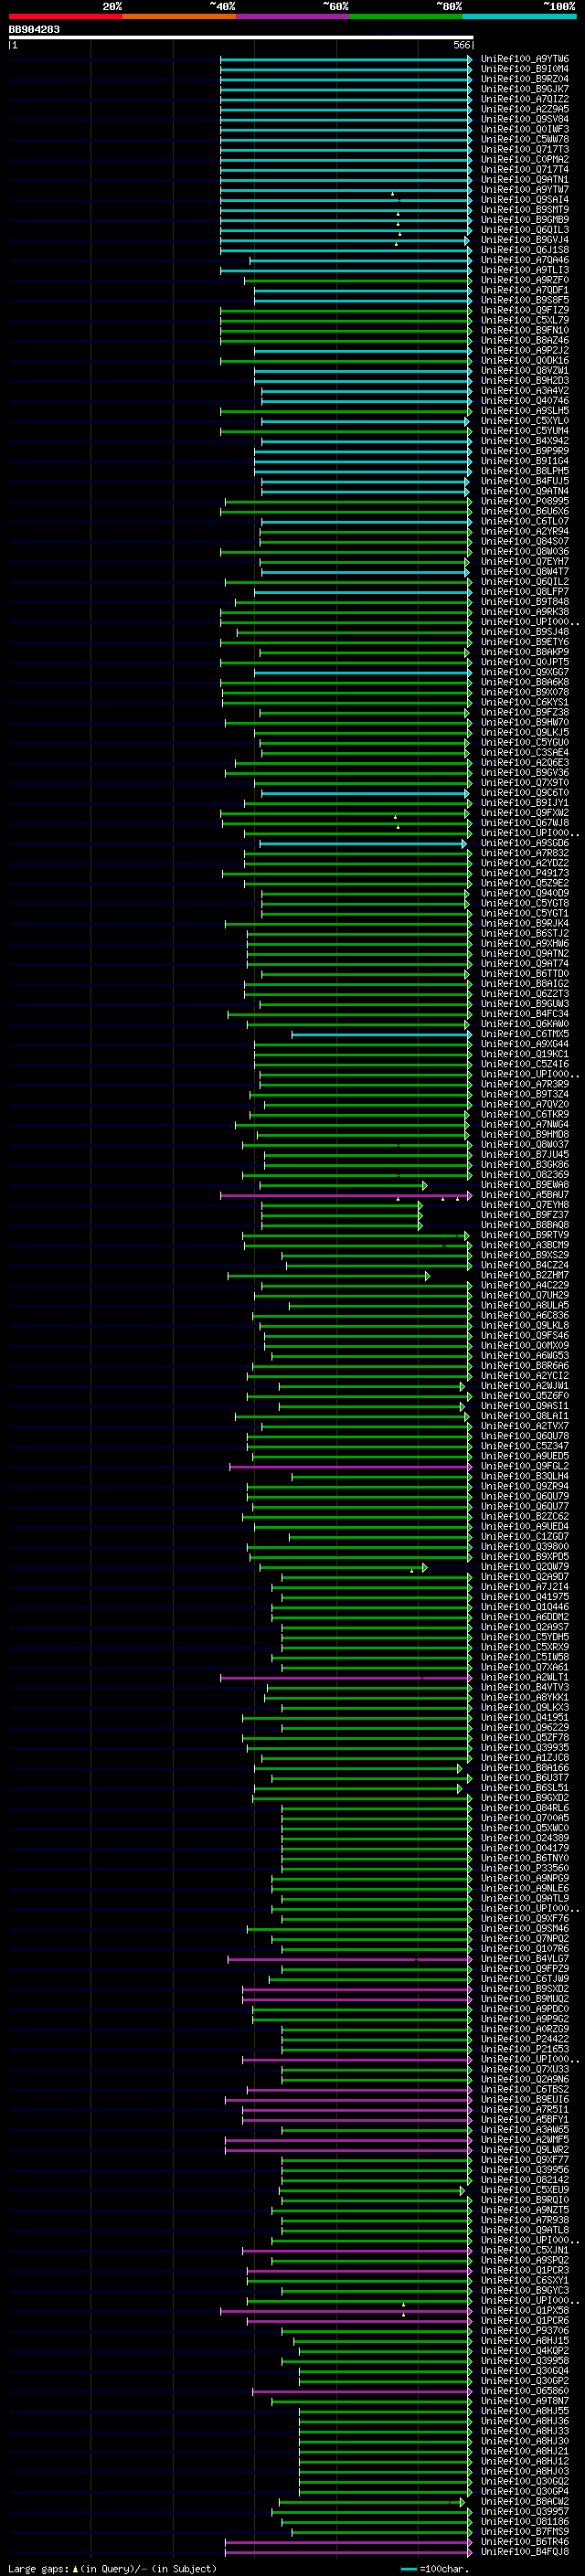Open entry UniRef100_Q9LKL8
The width and height of the screenshot is (585, 2576).
pyautogui.click(x=525, y=1325)
